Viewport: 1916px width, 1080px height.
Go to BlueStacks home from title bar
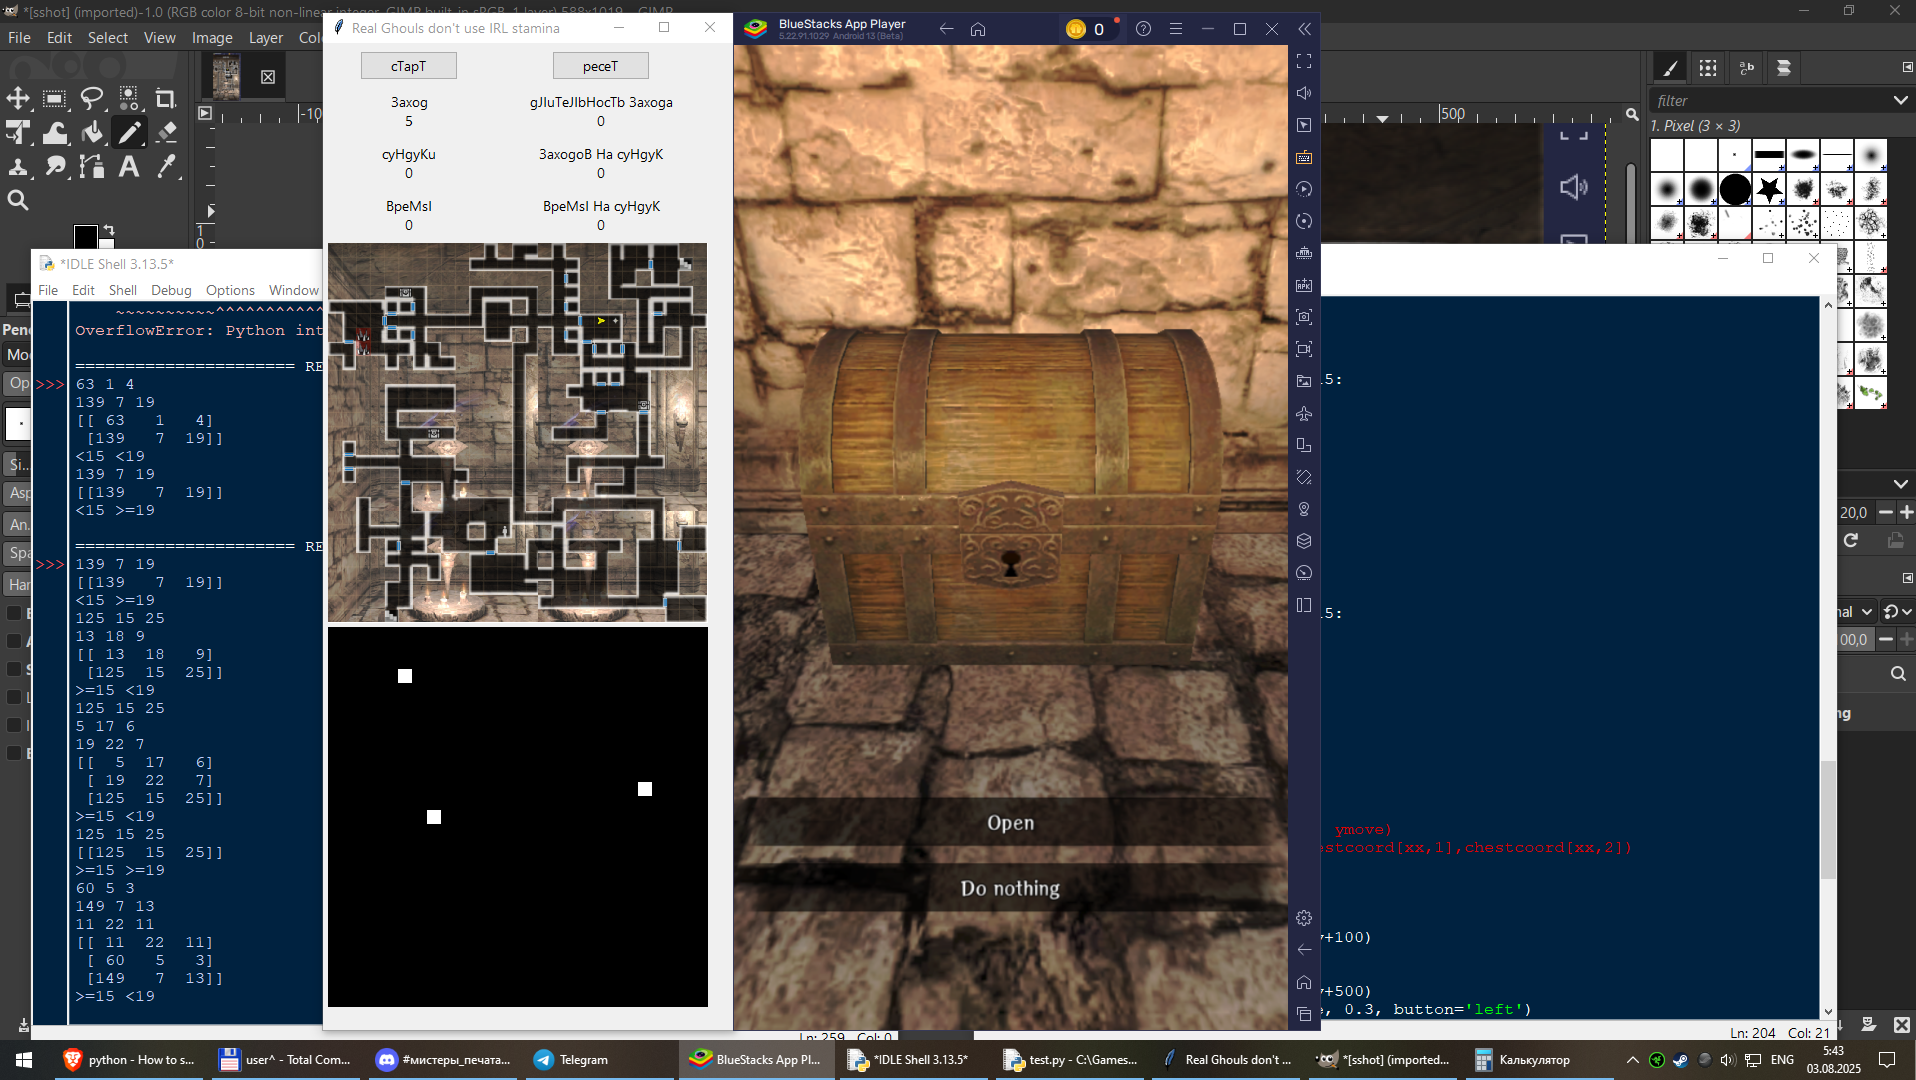[x=978, y=29]
